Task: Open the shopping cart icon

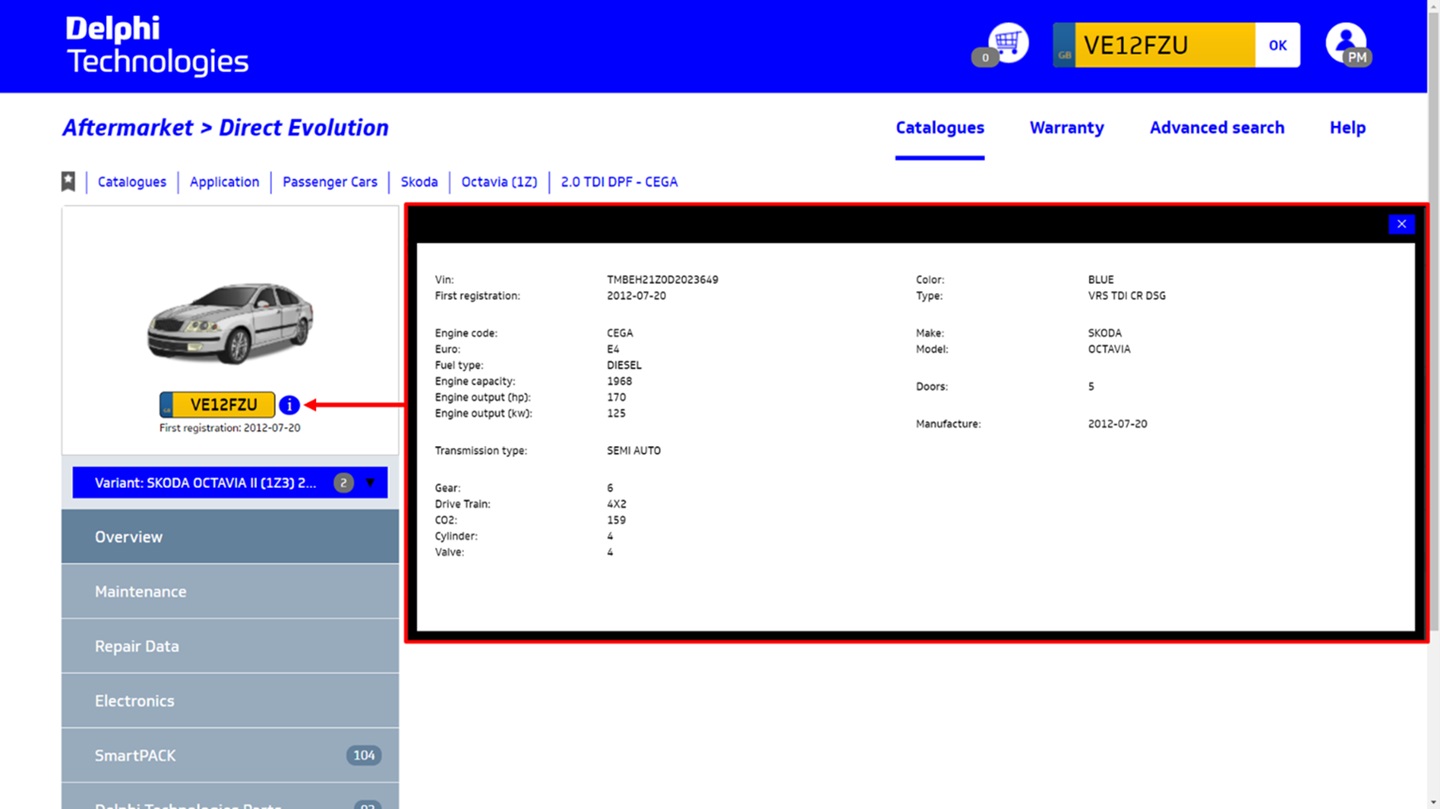Action: (x=1006, y=43)
